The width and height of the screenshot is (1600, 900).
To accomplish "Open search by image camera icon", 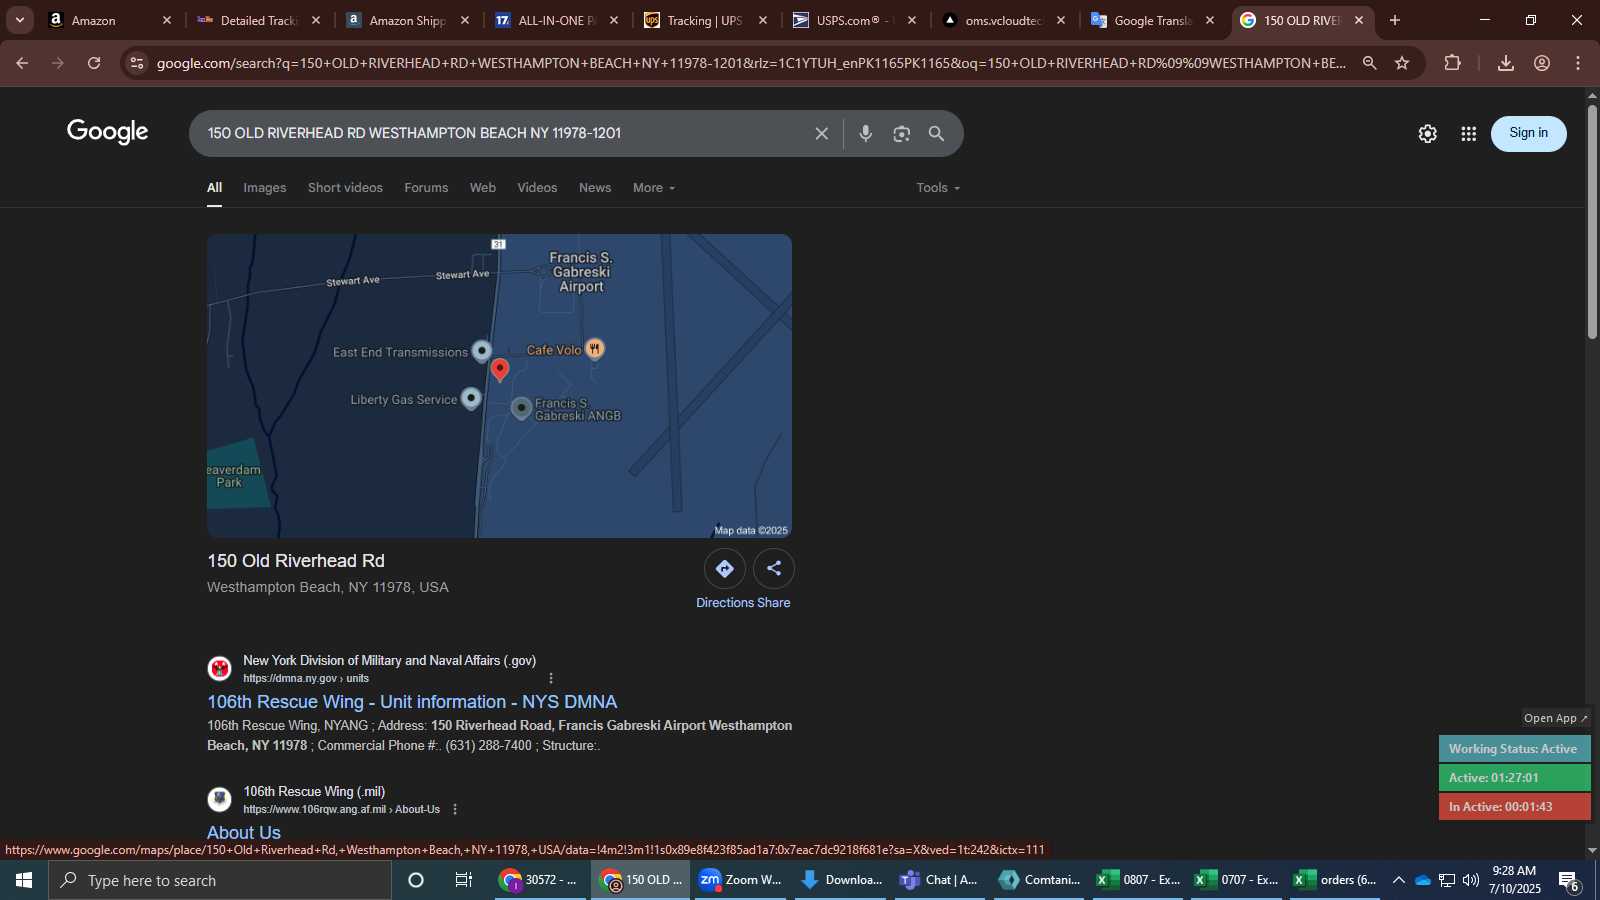I will pos(901,133).
